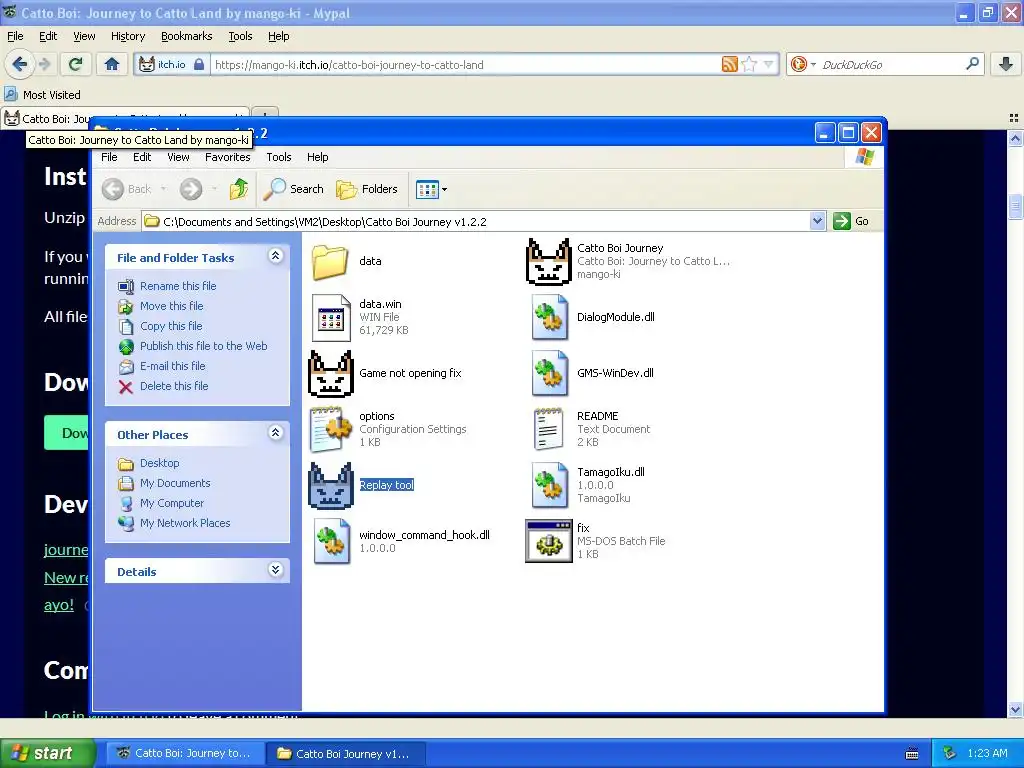The width and height of the screenshot is (1024, 768).
Task: Click Move this file
Action: point(171,306)
